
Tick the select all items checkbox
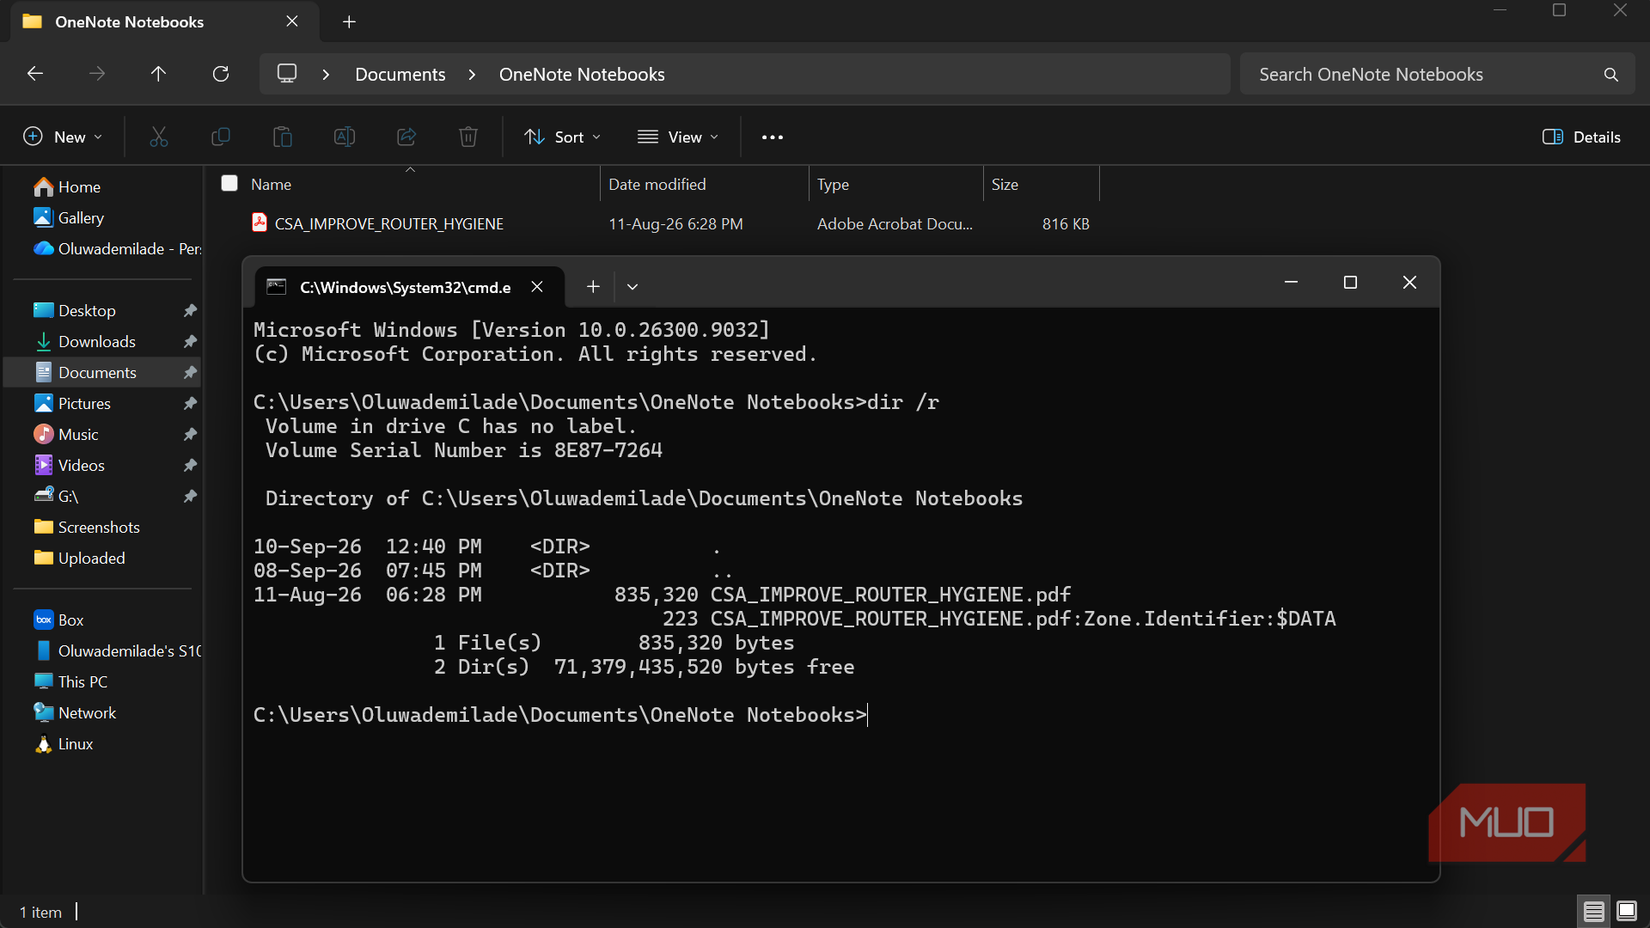point(230,183)
